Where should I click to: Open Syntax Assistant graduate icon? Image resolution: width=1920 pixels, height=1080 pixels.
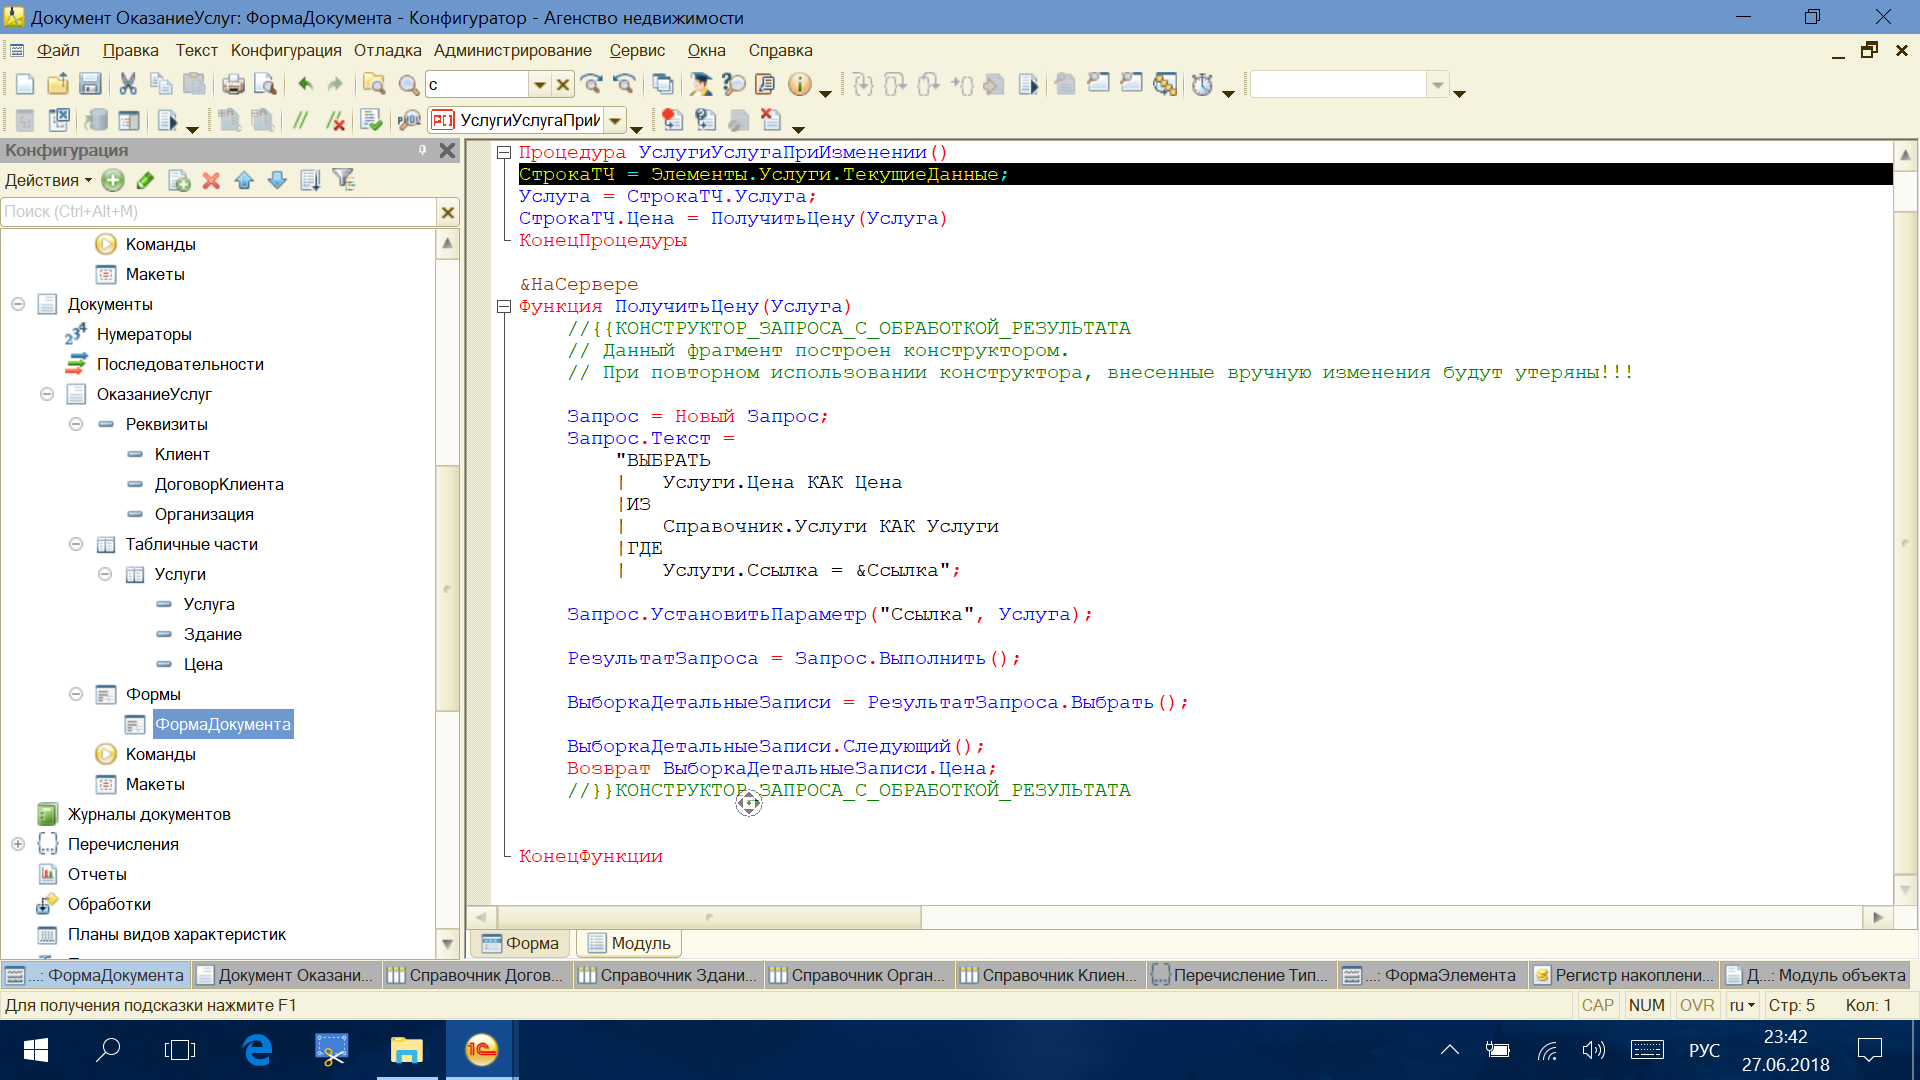pos(701,85)
